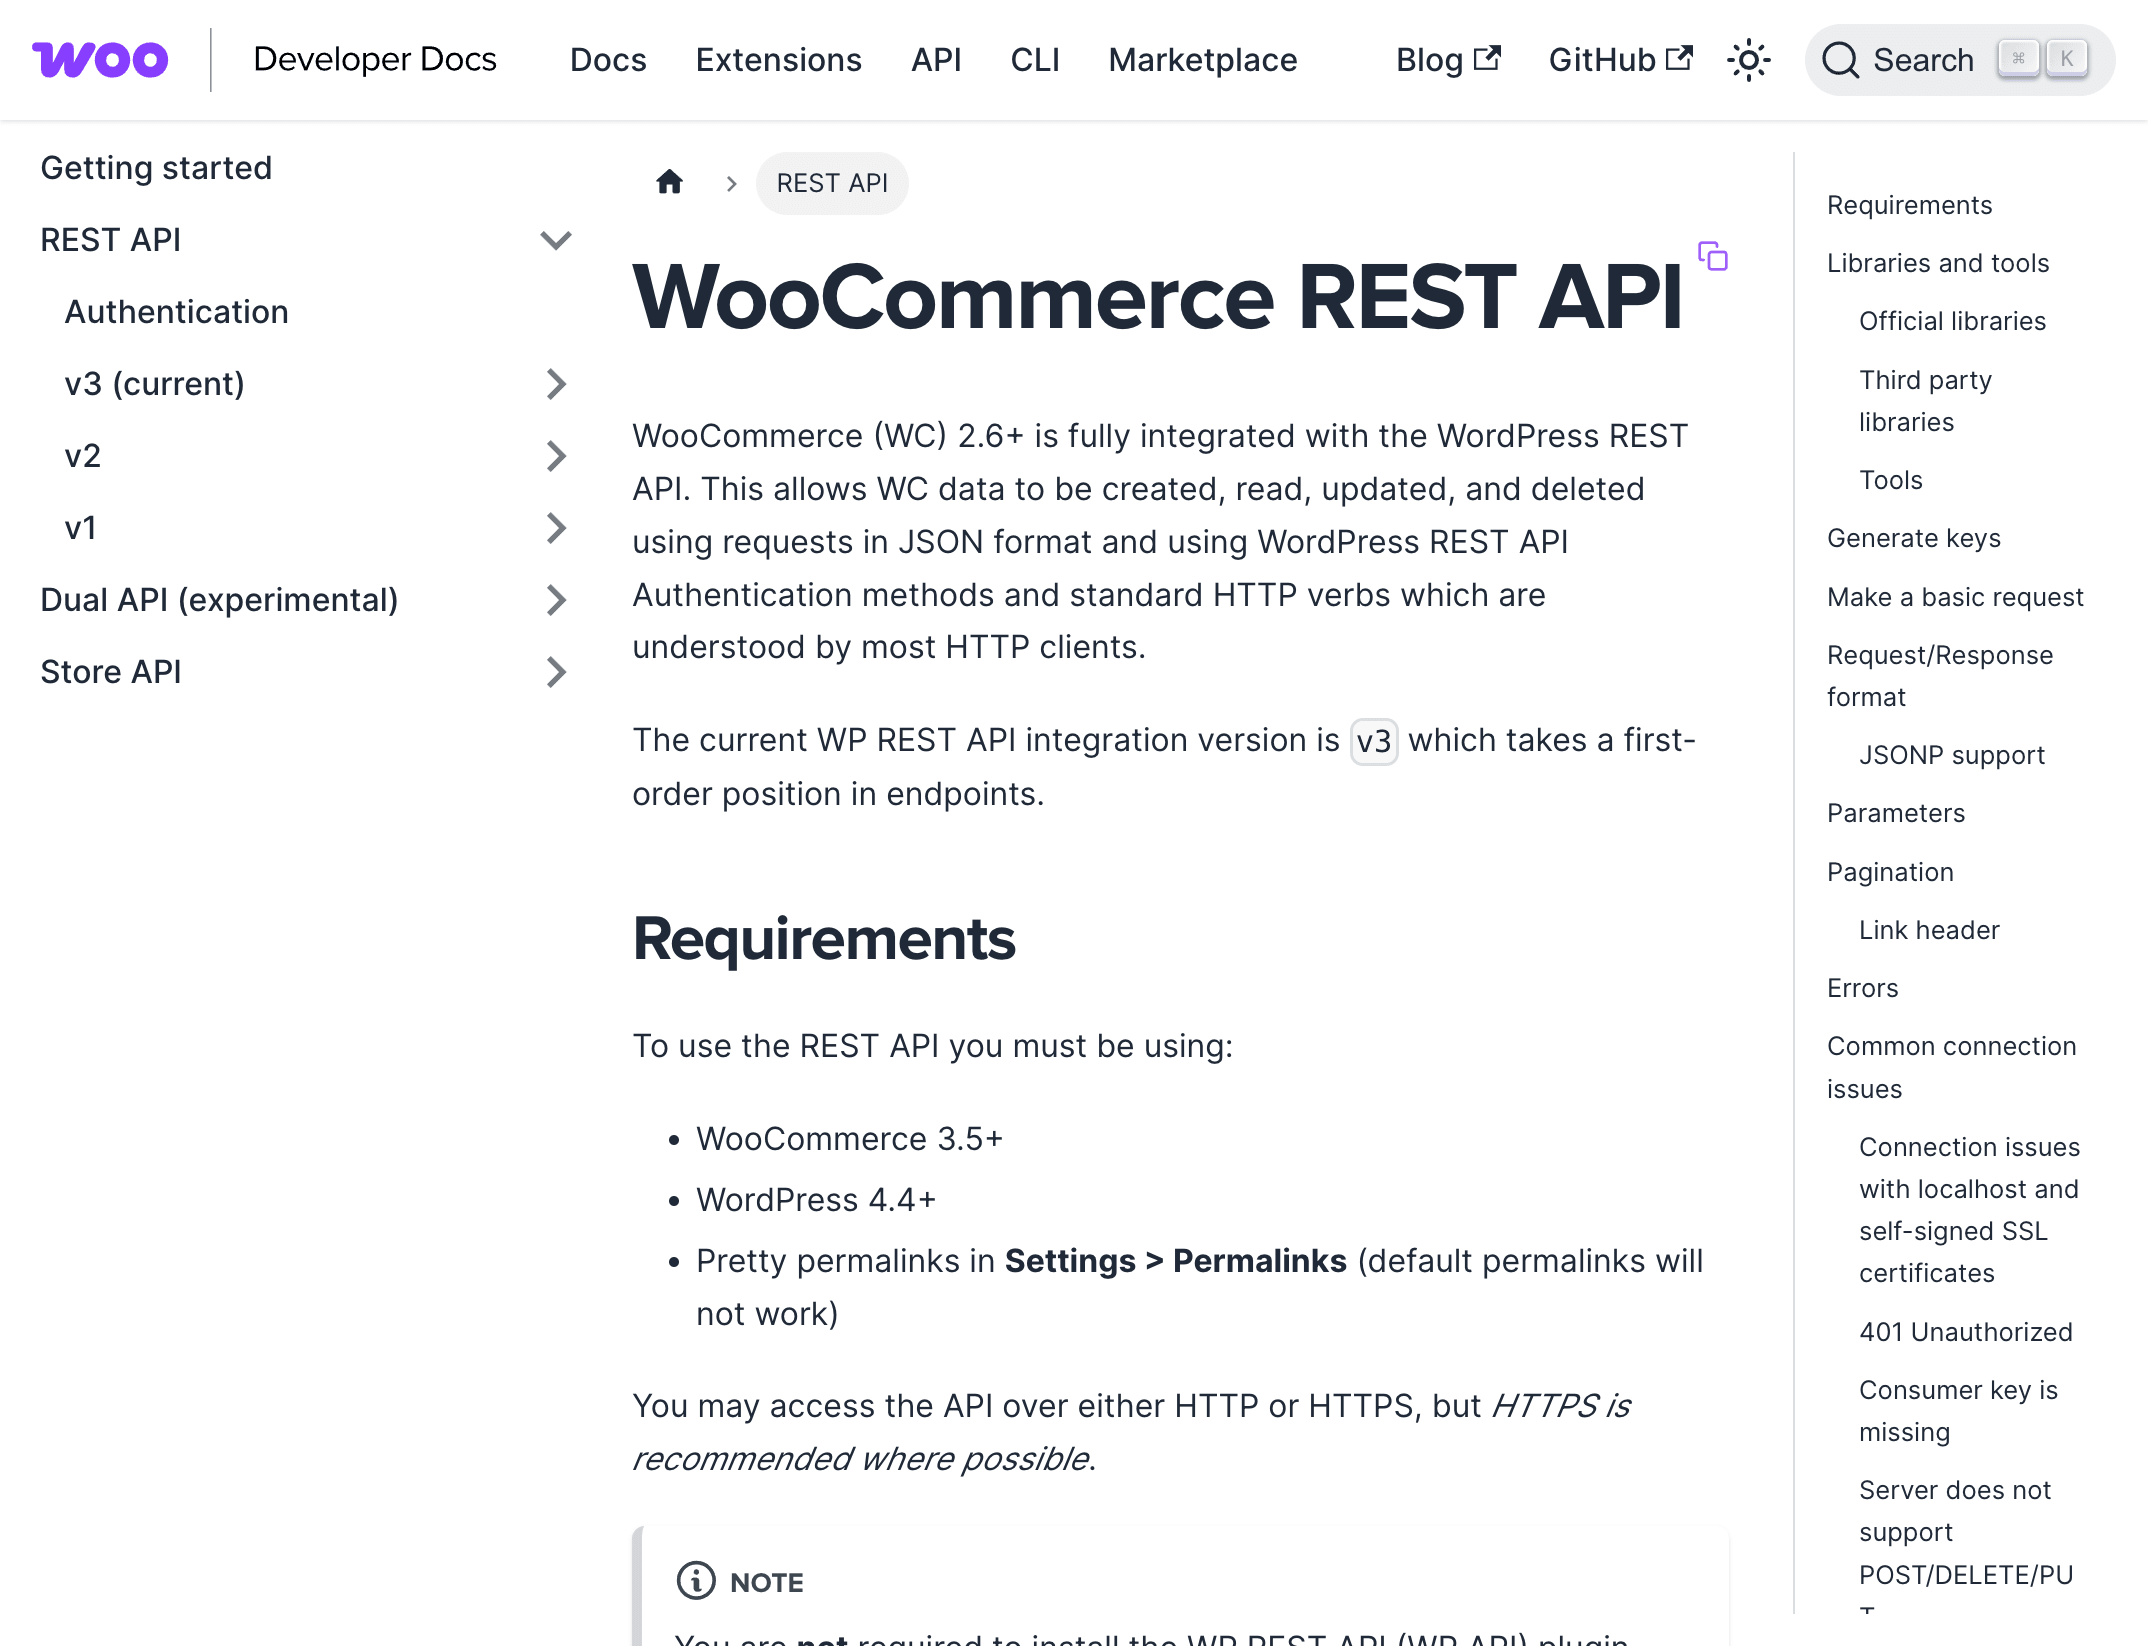Image resolution: width=2148 pixels, height=1646 pixels.
Task: Click the REST API breadcrumb pill
Action: [x=832, y=183]
